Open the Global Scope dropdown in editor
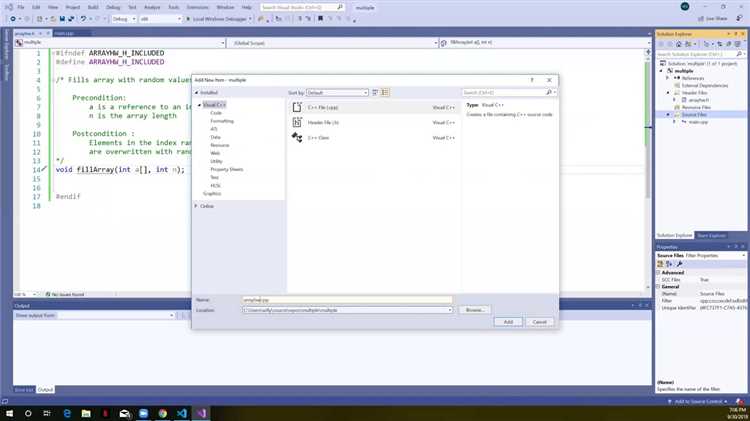 (333, 43)
